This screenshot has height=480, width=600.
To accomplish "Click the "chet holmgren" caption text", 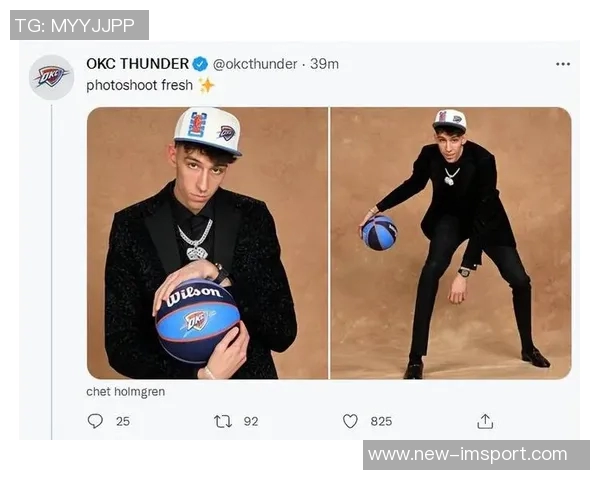I will [x=125, y=392].
